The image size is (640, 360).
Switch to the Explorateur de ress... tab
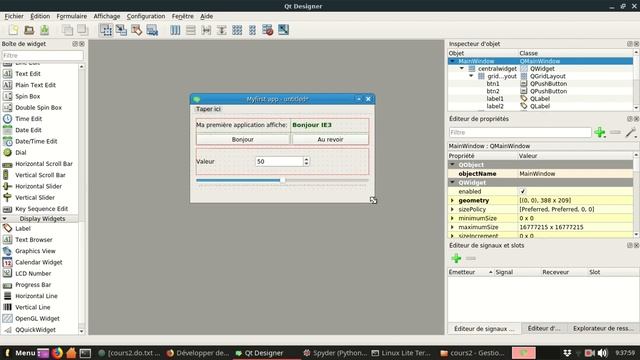[603, 329]
